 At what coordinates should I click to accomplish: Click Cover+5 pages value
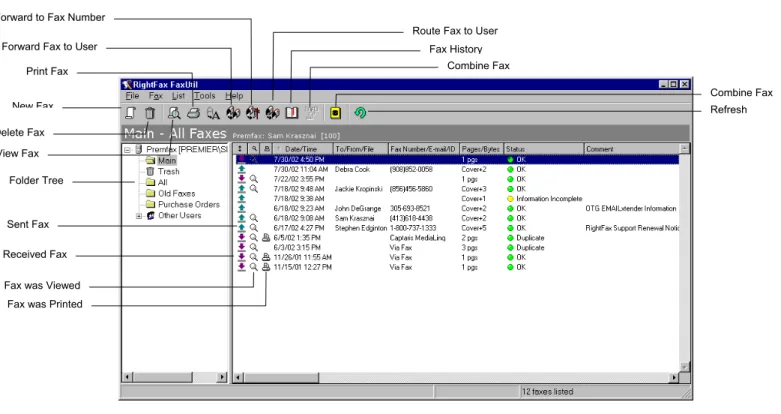coord(474,228)
